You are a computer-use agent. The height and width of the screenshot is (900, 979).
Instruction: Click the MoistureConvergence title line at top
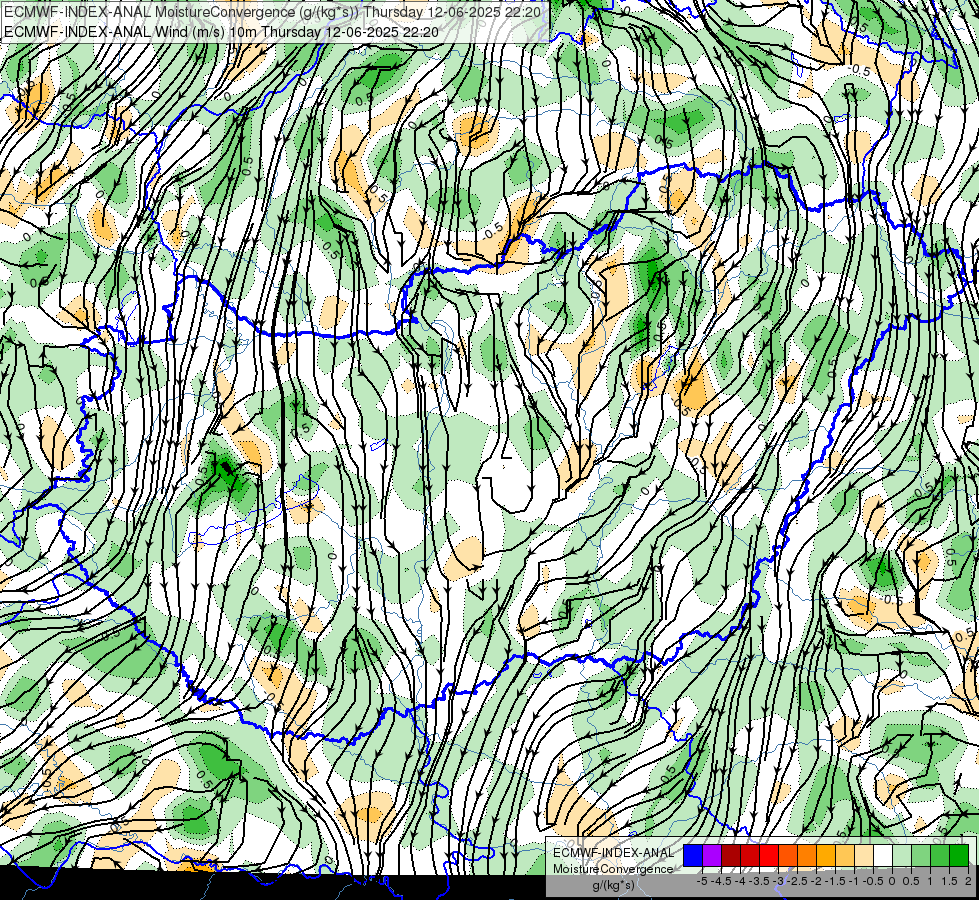(272, 12)
